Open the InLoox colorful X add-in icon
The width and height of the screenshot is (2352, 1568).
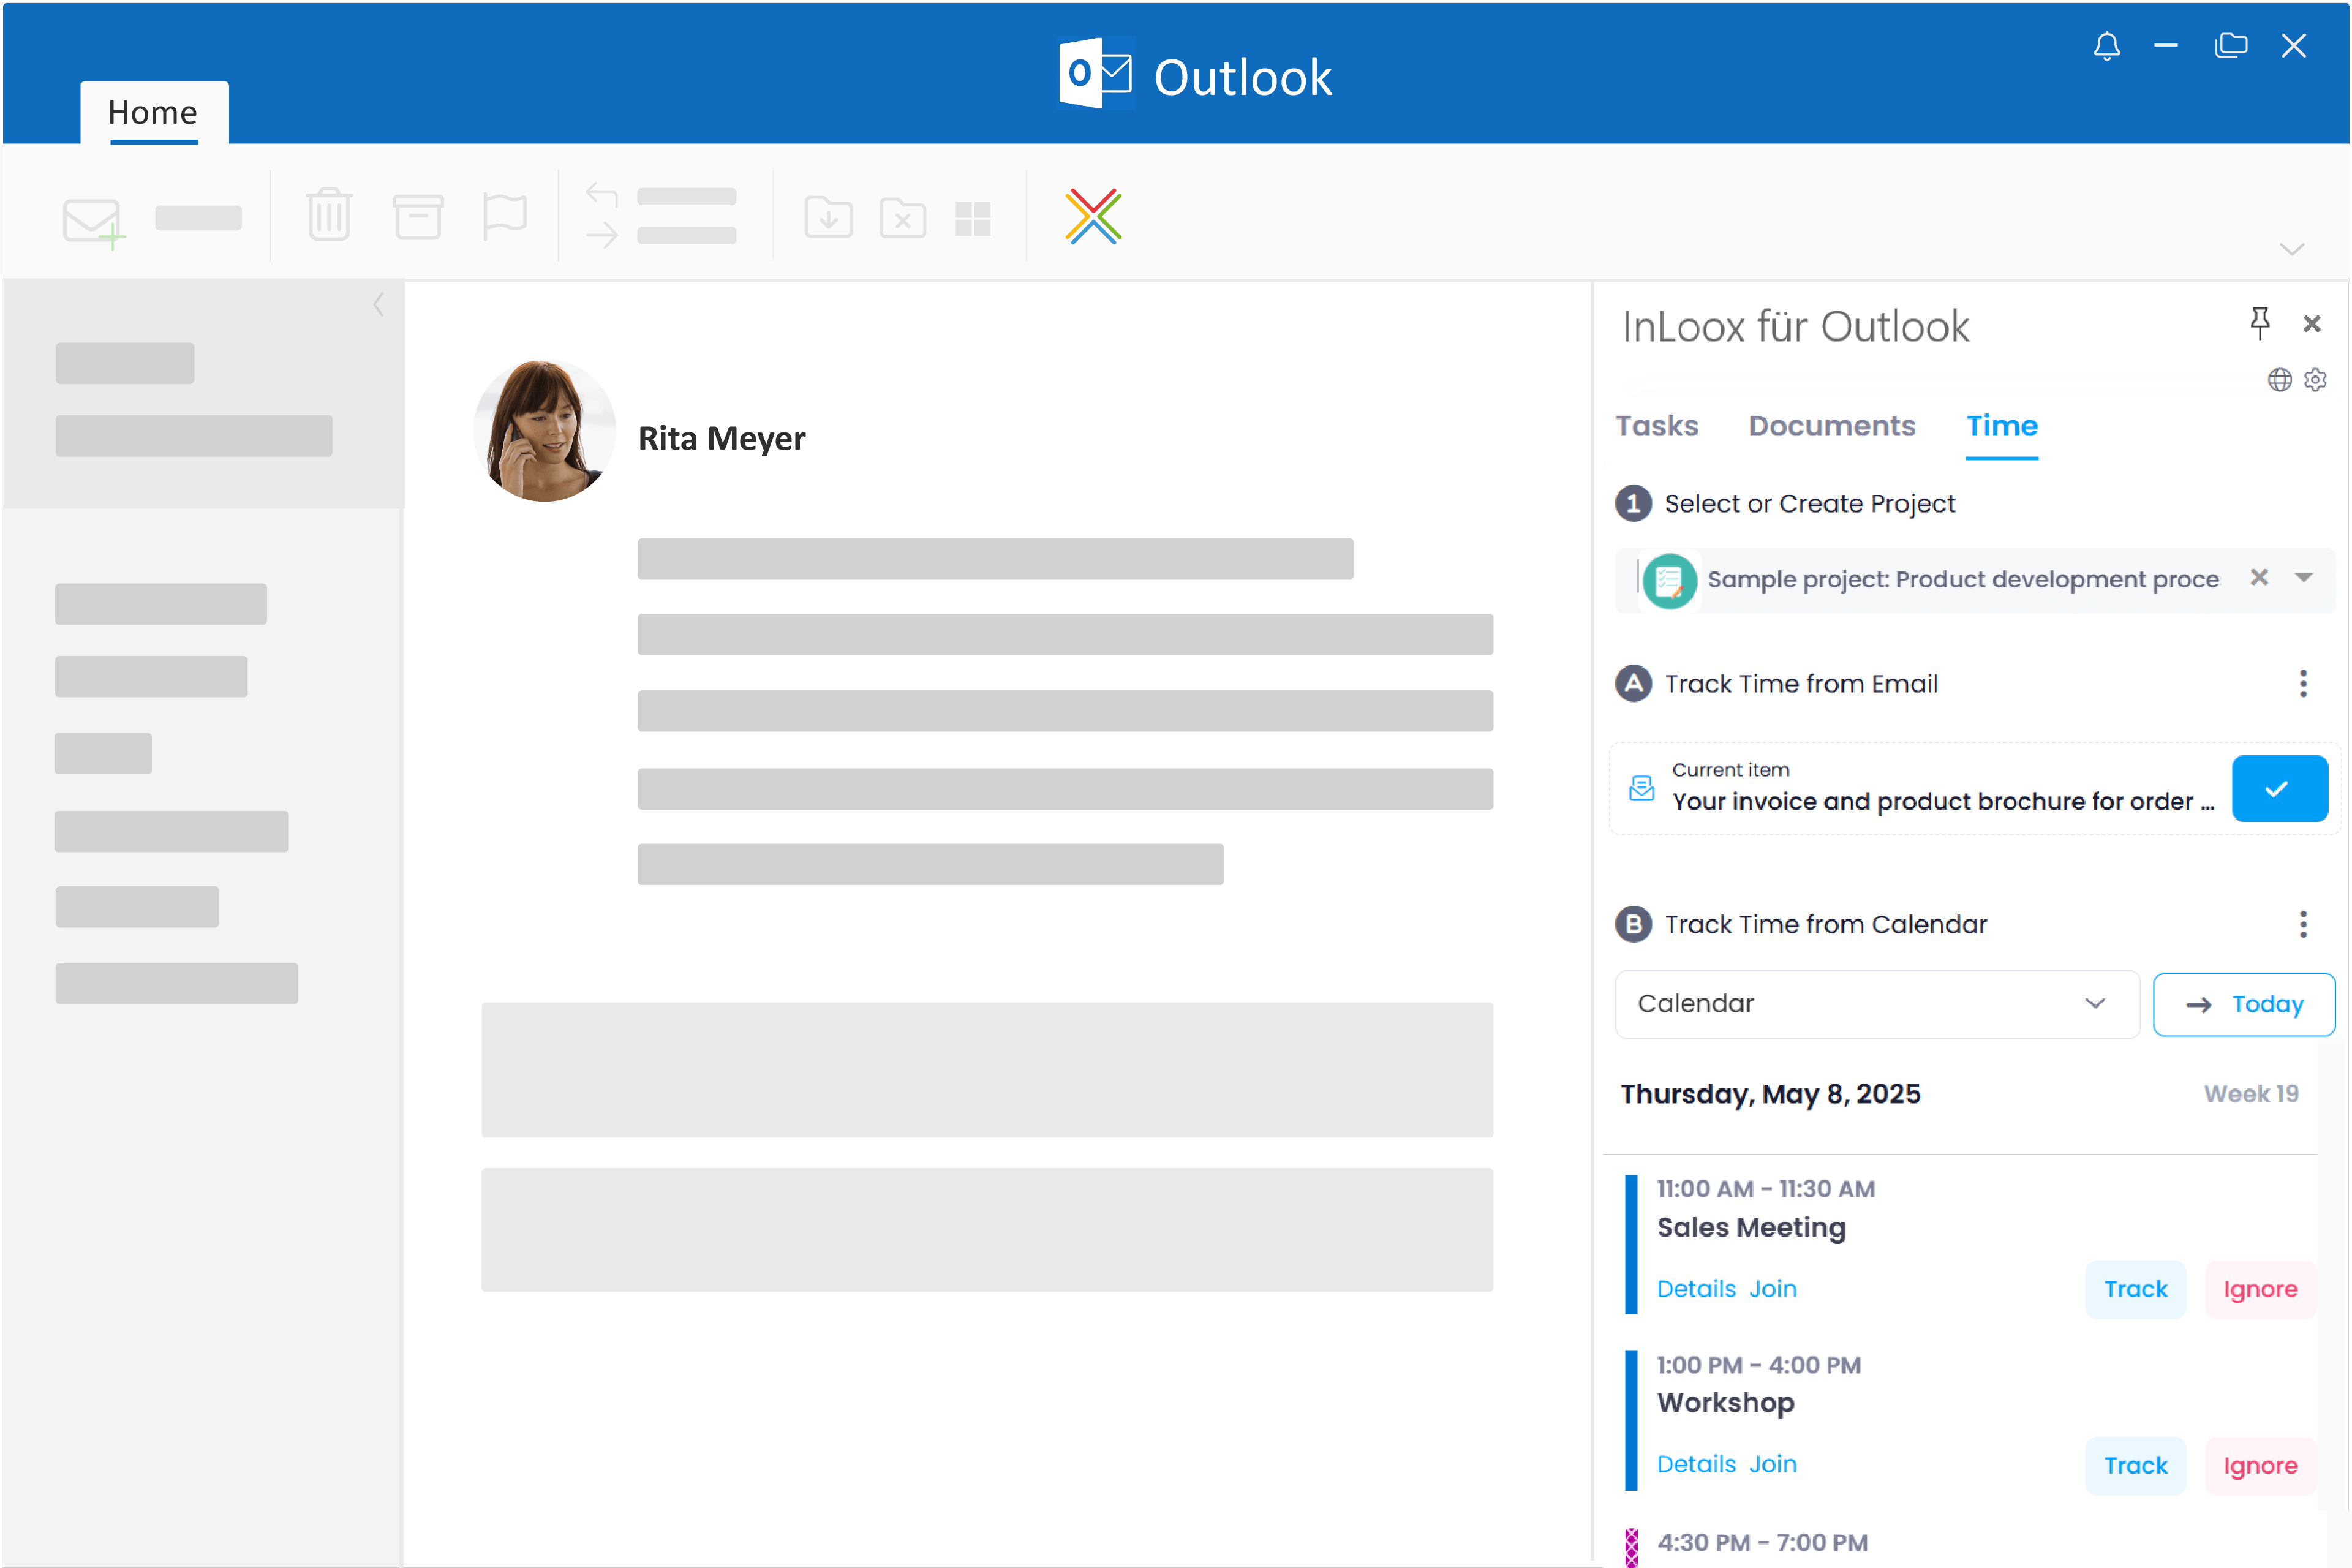coord(1093,216)
